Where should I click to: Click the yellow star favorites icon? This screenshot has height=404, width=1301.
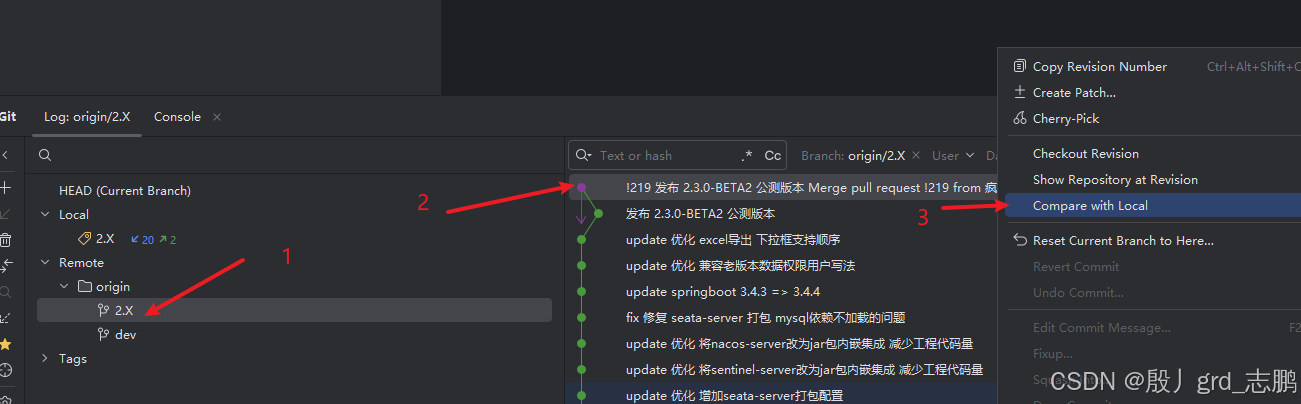click(5, 344)
